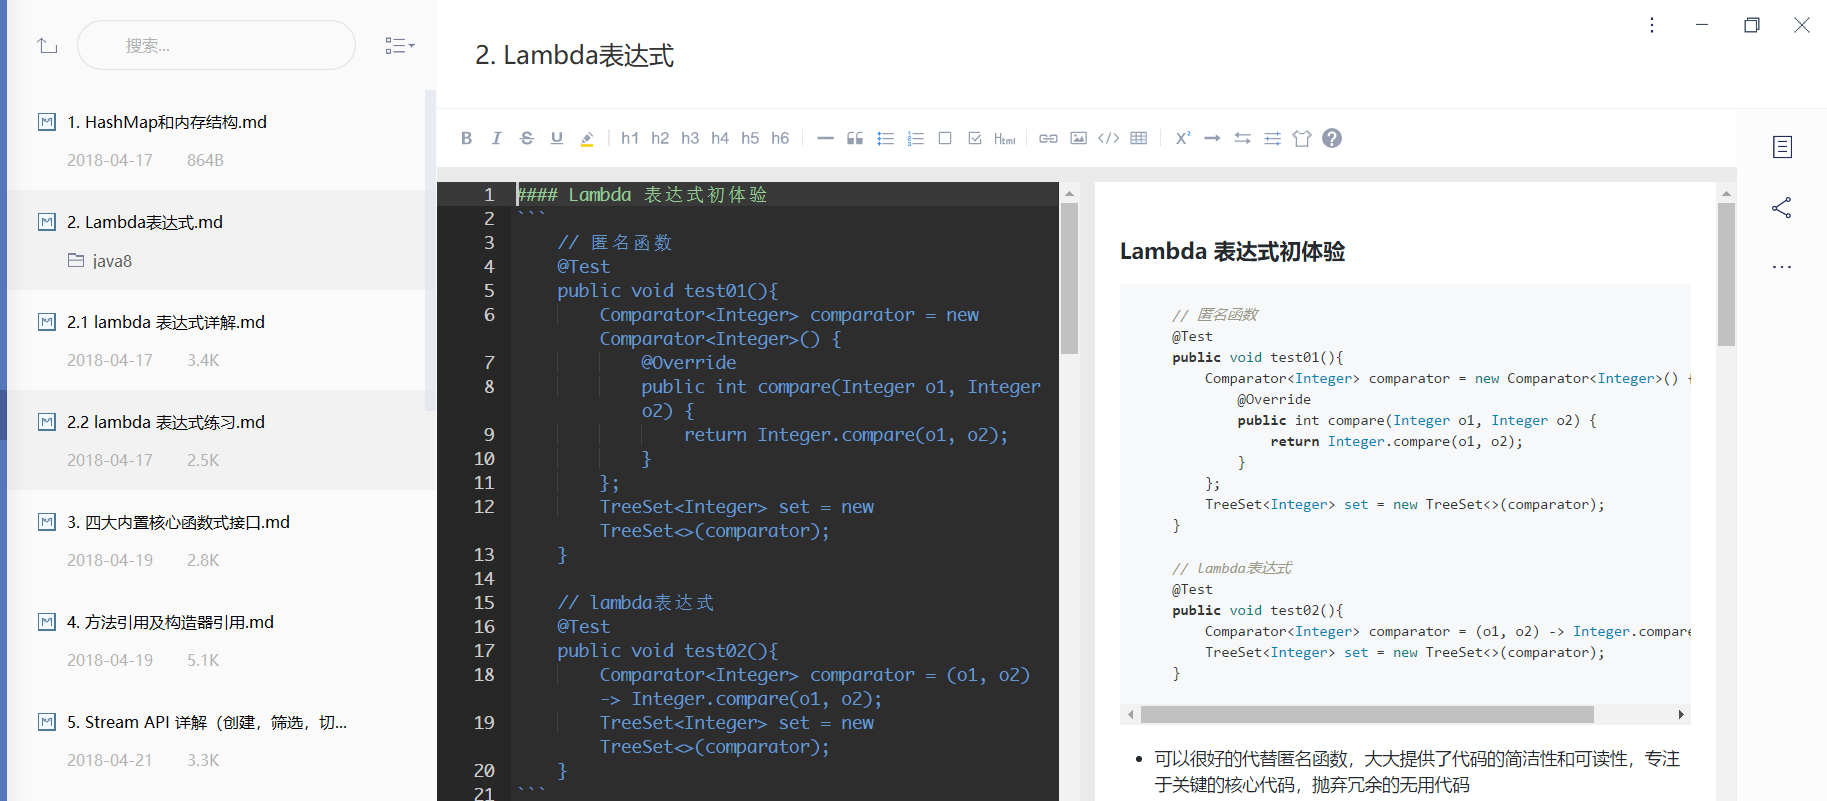Screen dimensions: 1827x801
Task: Click the 'Lambda 表达式初体验' preview heading
Action: tap(1232, 251)
